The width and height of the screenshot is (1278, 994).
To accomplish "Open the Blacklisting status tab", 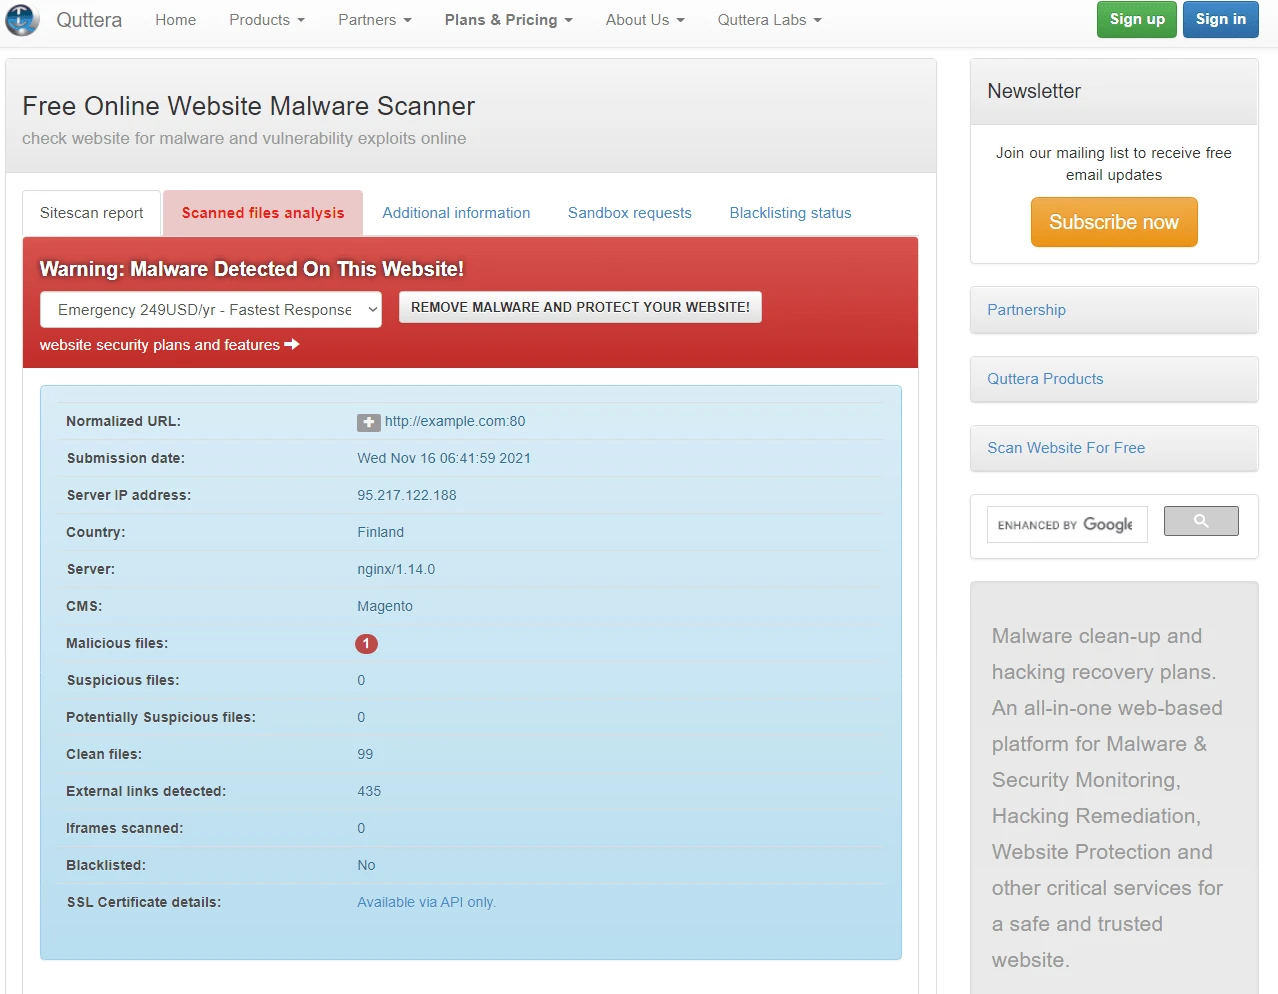I will click(x=790, y=213).
